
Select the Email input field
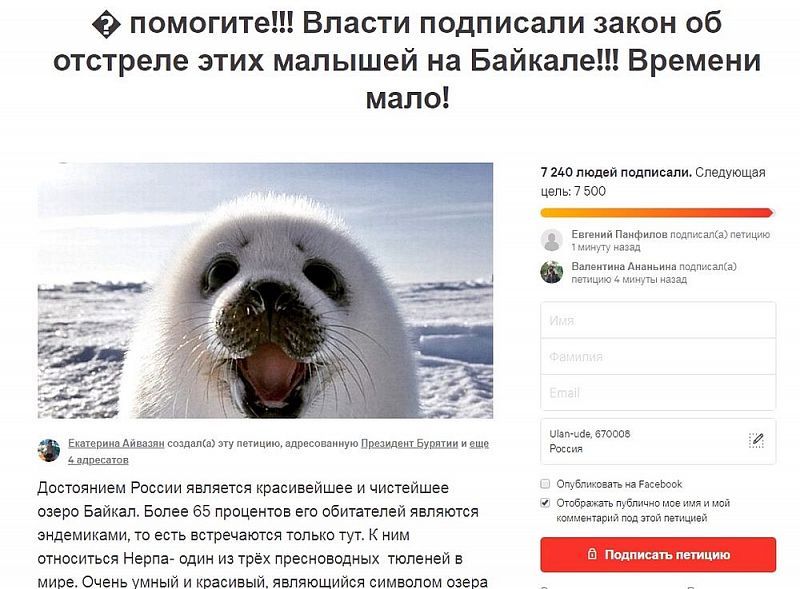[658, 392]
